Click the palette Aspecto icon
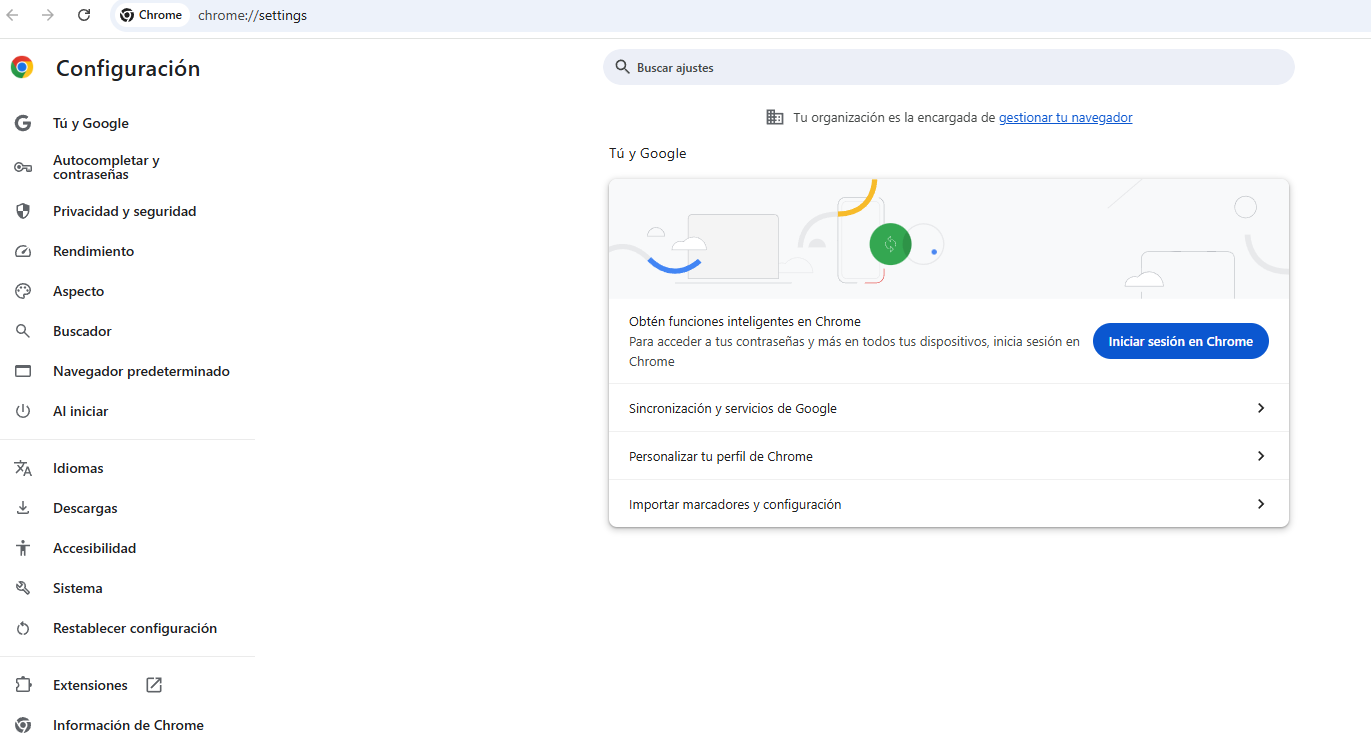This screenshot has height=746, width=1371. [x=23, y=291]
